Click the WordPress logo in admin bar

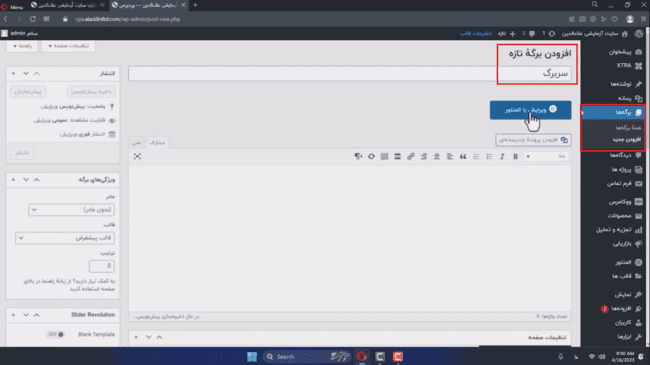(x=639, y=33)
